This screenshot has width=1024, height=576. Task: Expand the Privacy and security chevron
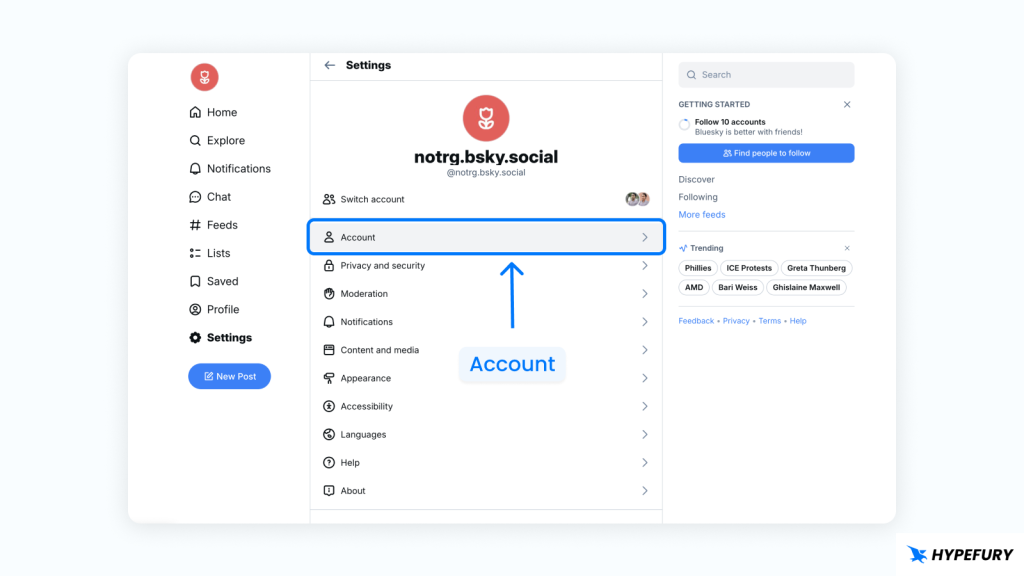(x=645, y=266)
